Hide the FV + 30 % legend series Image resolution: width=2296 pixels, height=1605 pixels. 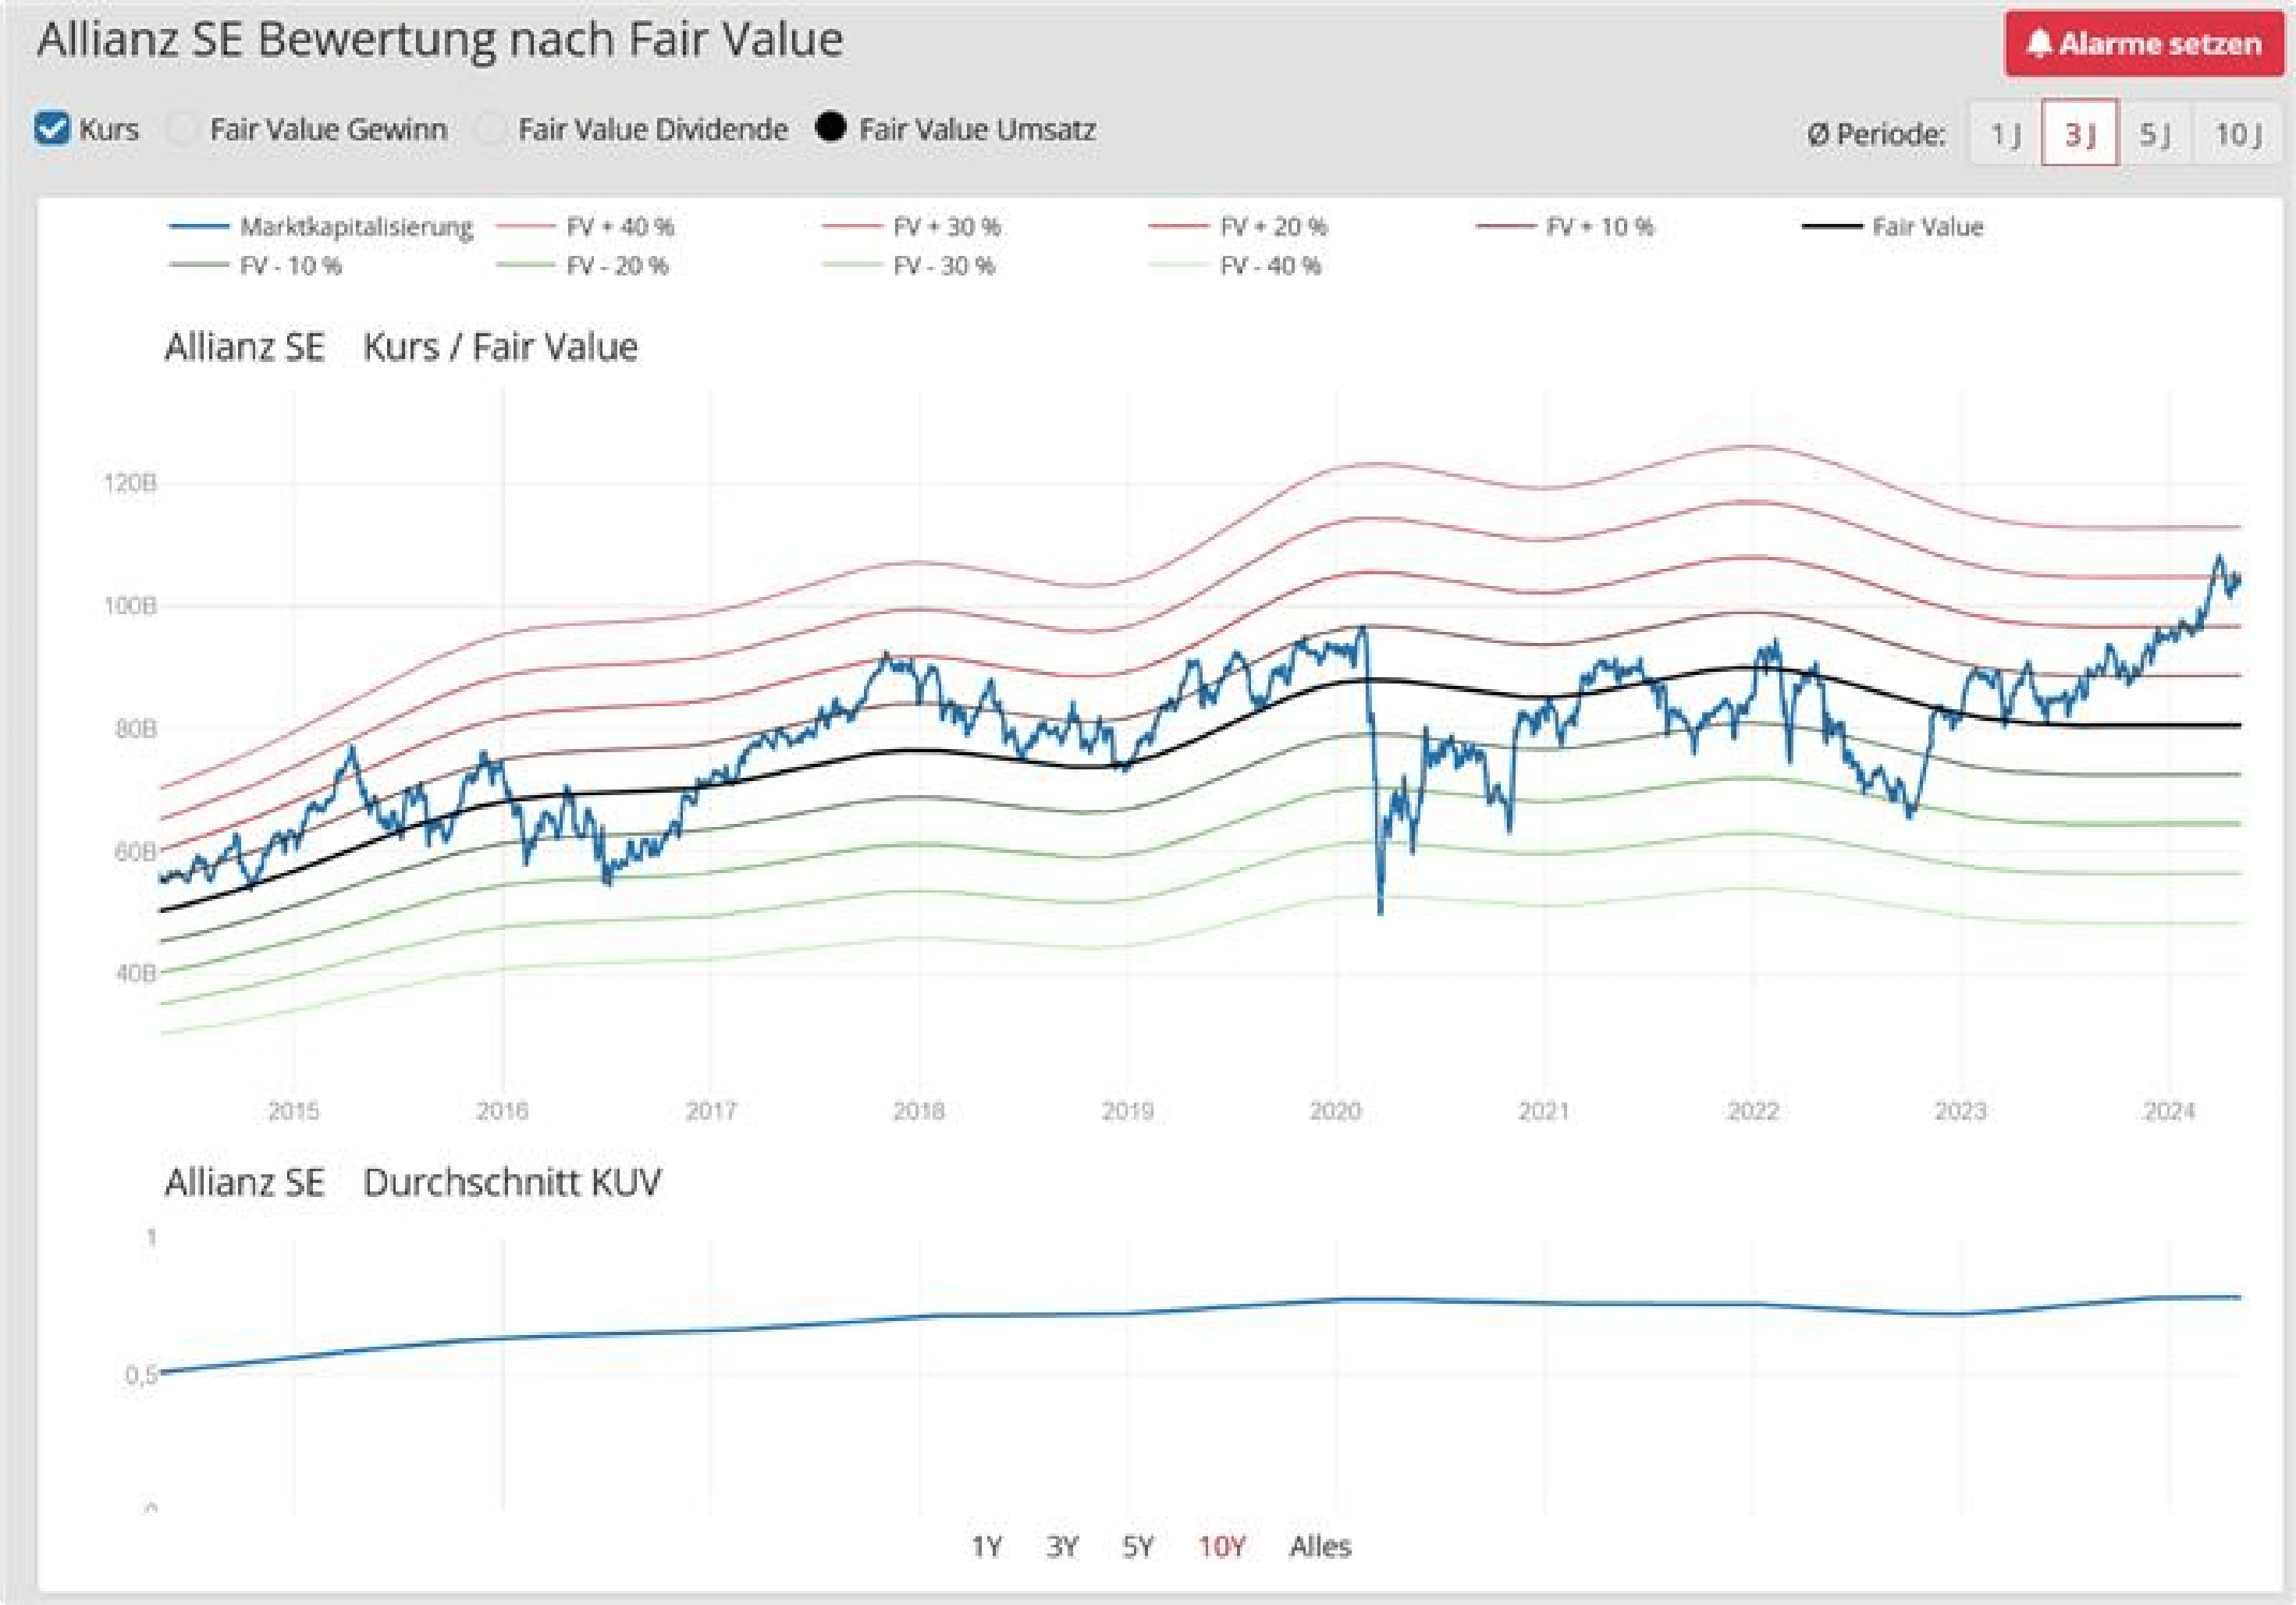pos(912,227)
